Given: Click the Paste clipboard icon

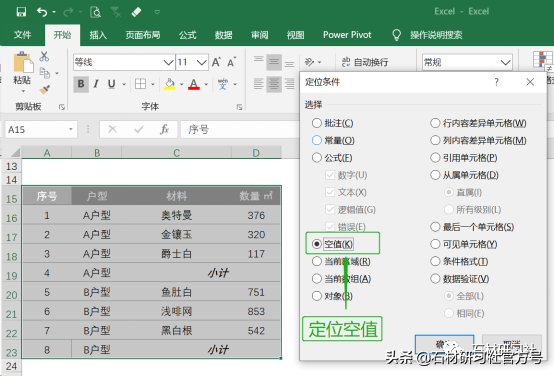Looking at the screenshot, I should [23, 63].
